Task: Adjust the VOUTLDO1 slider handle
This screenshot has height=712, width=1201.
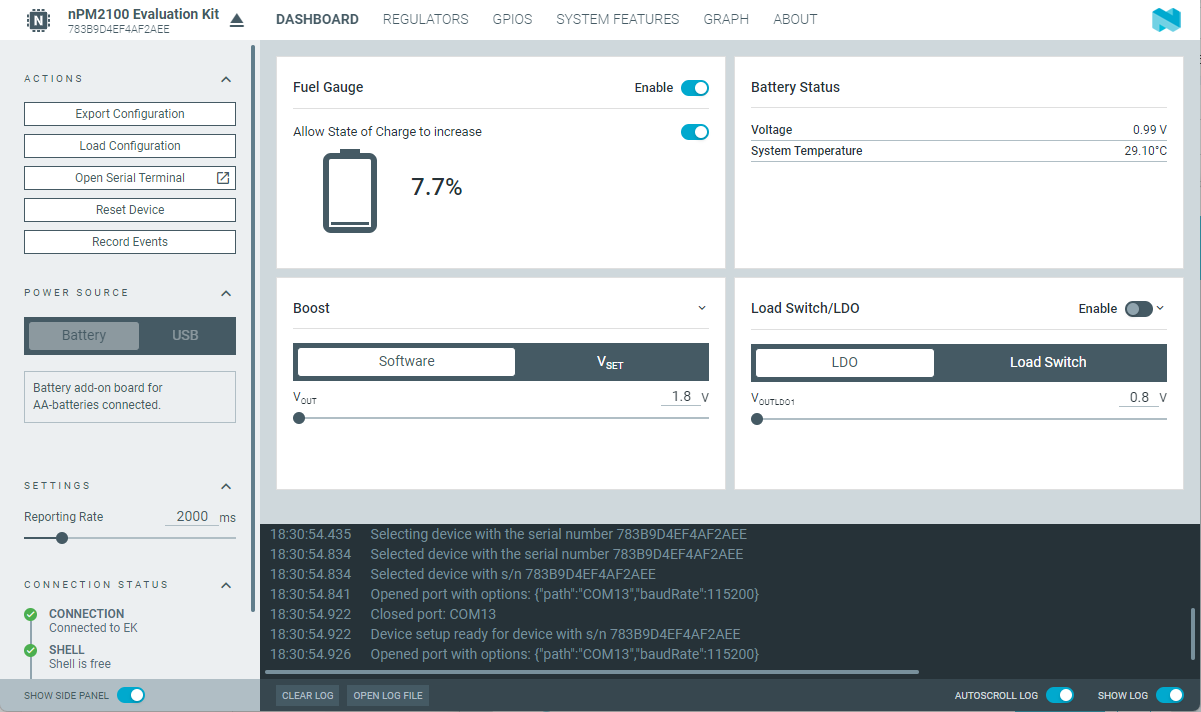Action: coord(757,419)
